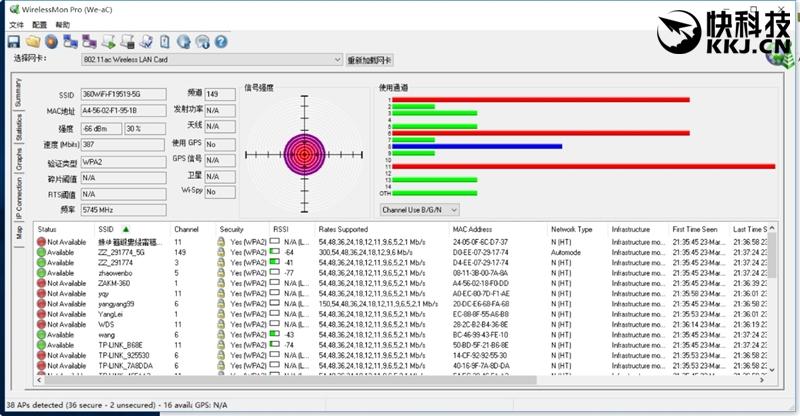Click MAC address D4-EE-07-29-17-74 cell
Image resolution: width=800 pixels, height=416 pixels.
tap(481, 262)
